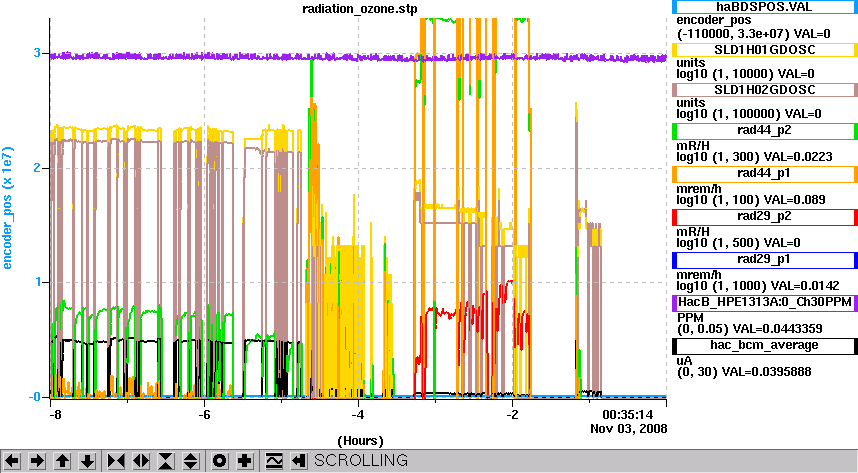Click the -8 hours tick label
The width and height of the screenshot is (858, 473).
click(x=55, y=414)
